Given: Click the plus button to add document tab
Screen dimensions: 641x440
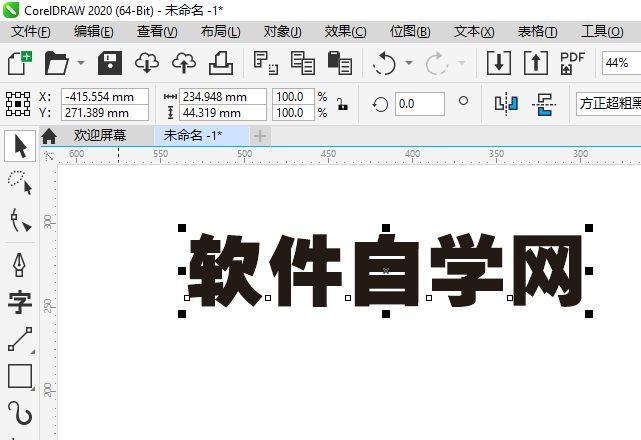Looking at the screenshot, I should pyautogui.click(x=260, y=135).
